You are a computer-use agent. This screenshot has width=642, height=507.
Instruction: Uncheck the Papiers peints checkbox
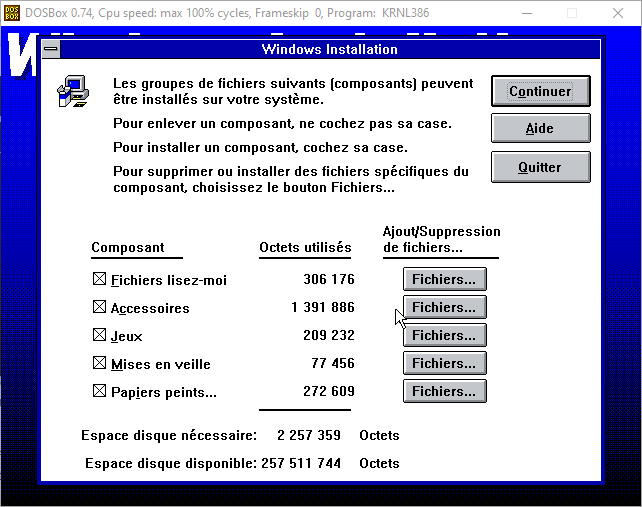pos(99,391)
